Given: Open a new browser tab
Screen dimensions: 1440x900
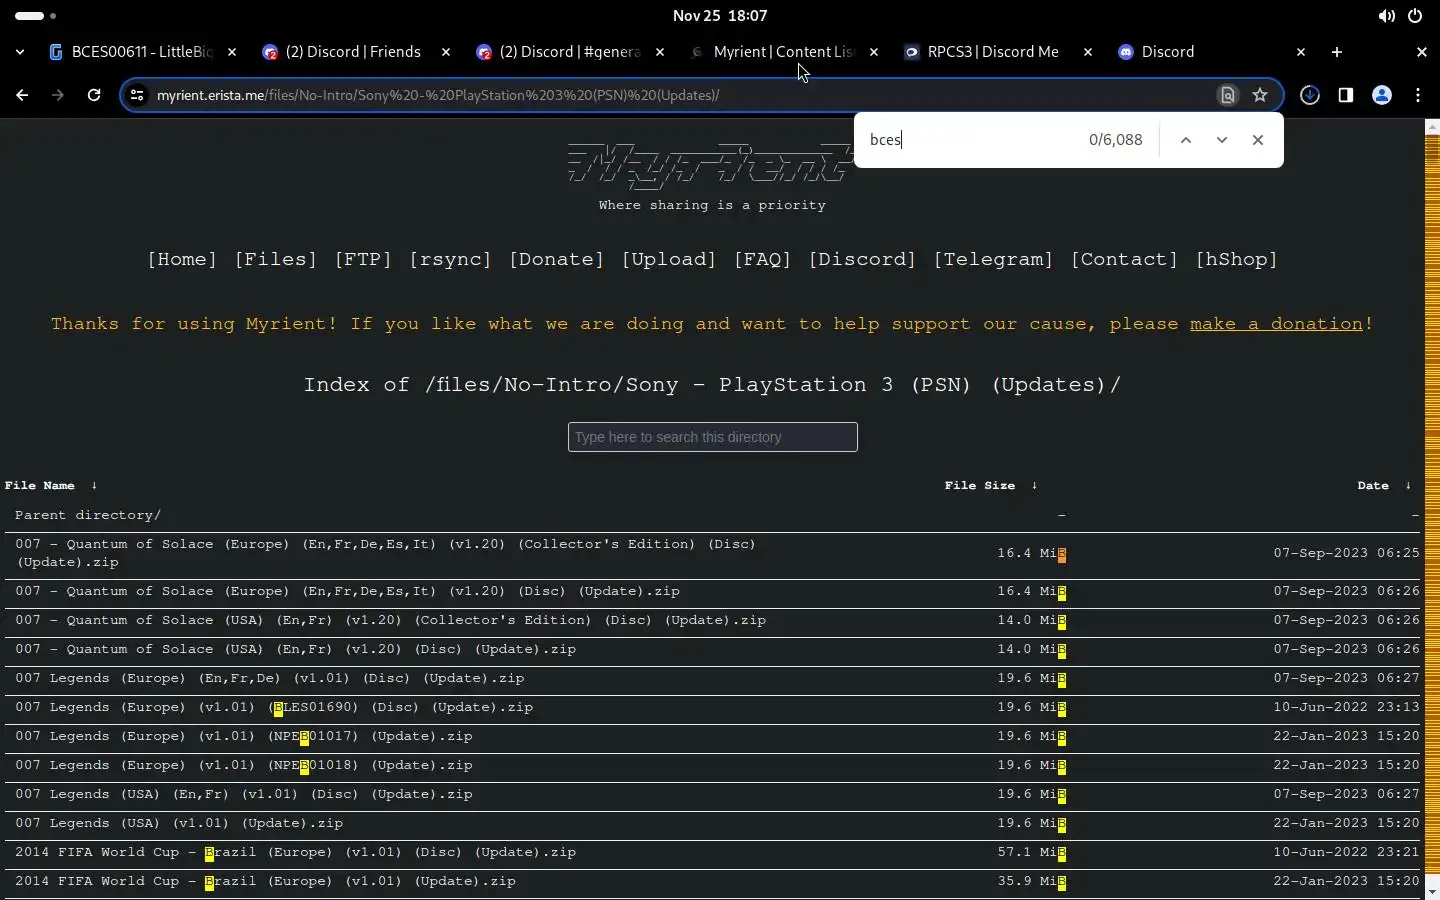Looking at the screenshot, I should coord(1337,52).
